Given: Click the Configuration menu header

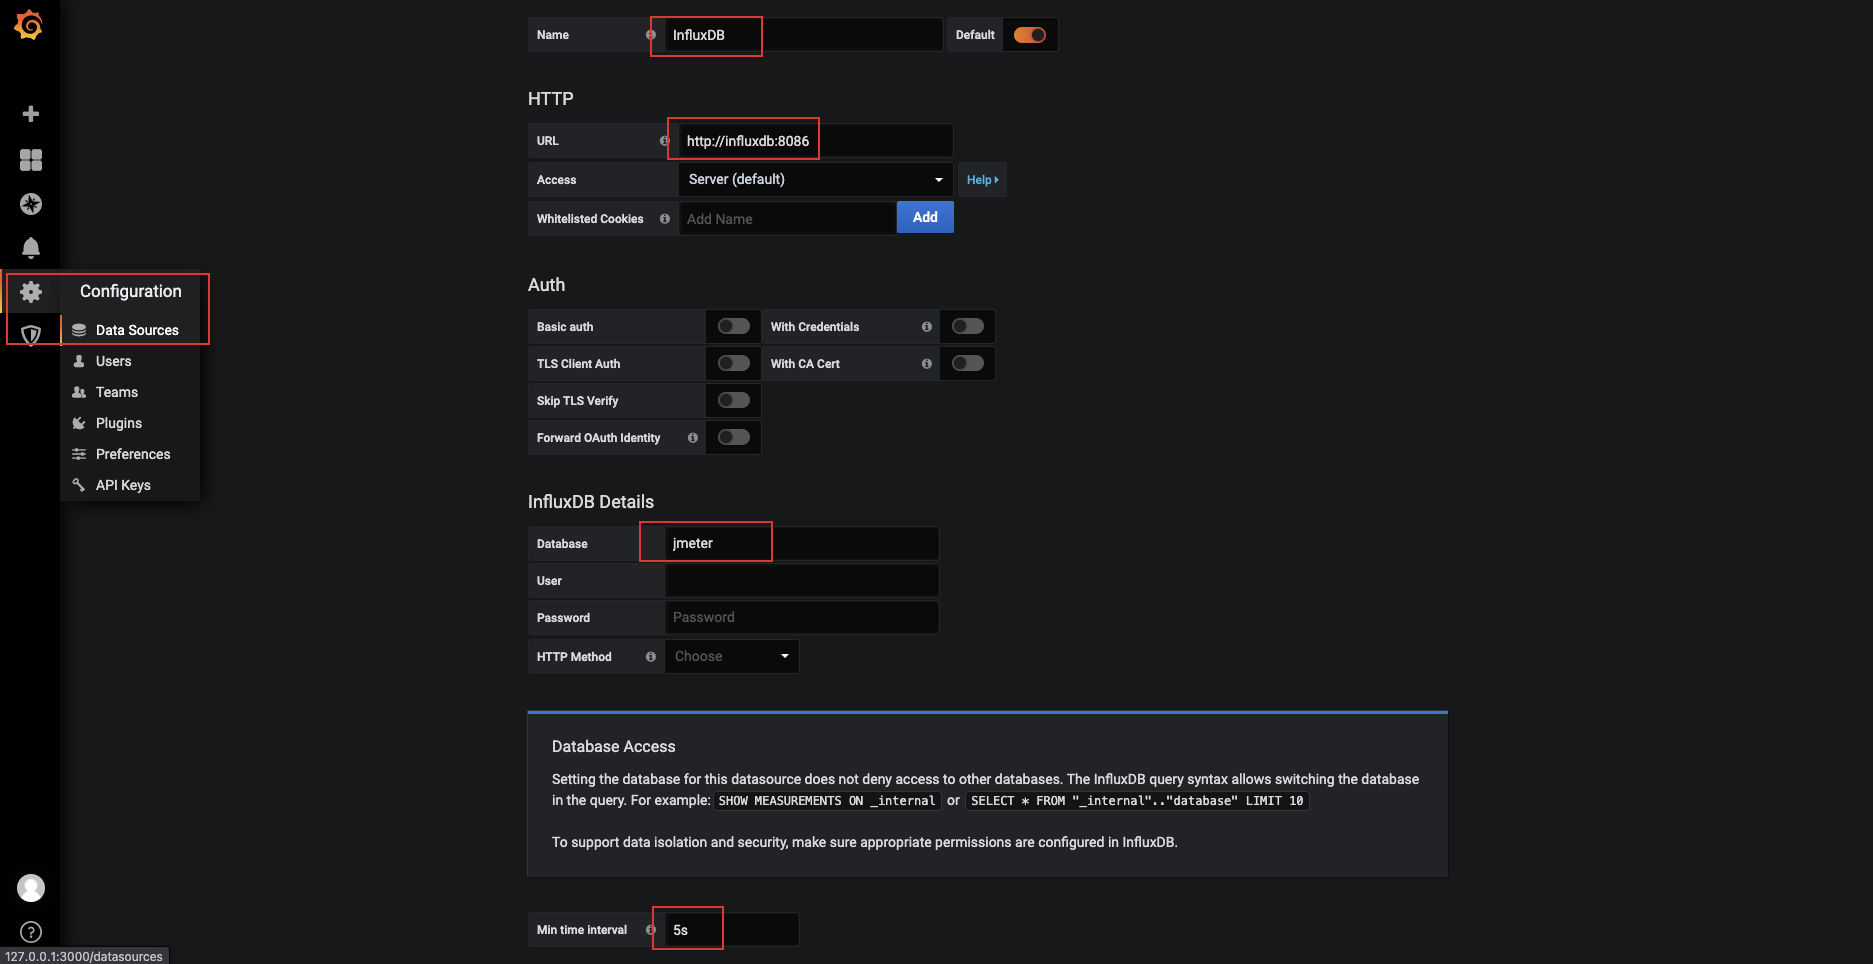Looking at the screenshot, I should click(131, 291).
